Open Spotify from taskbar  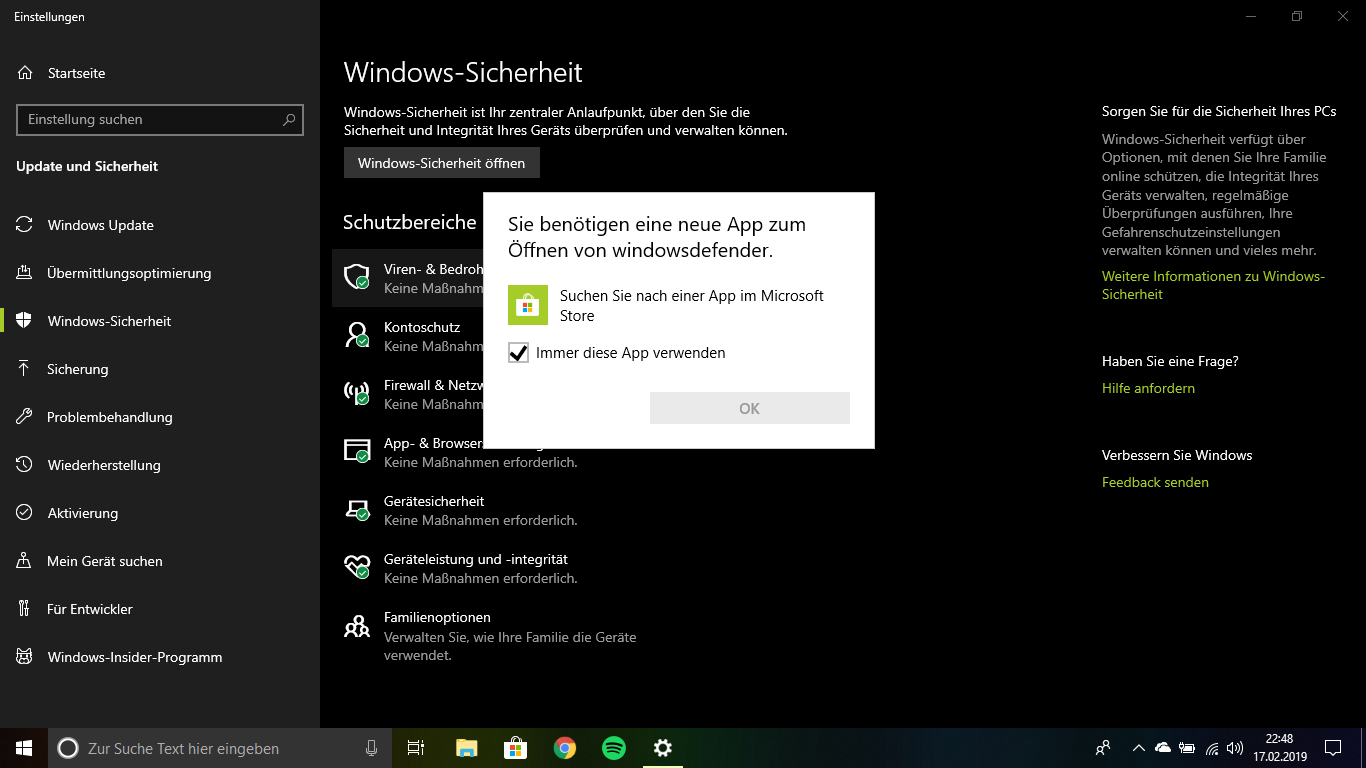pyautogui.click(x=614, y=748)
